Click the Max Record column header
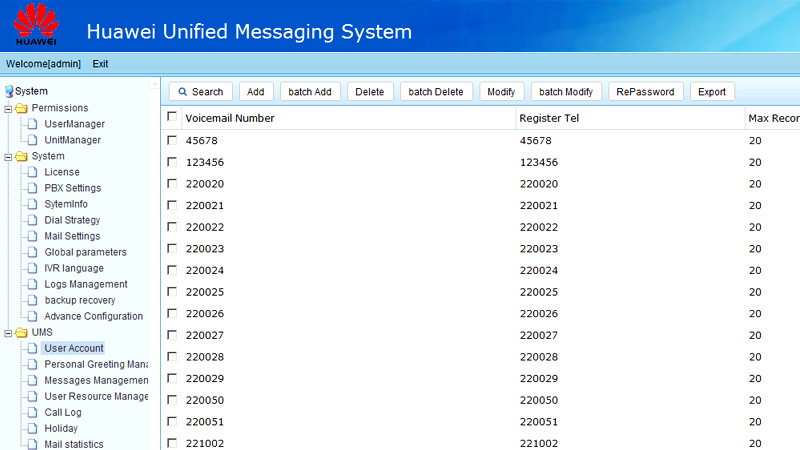Screen dimensions: 800x450 773,118
